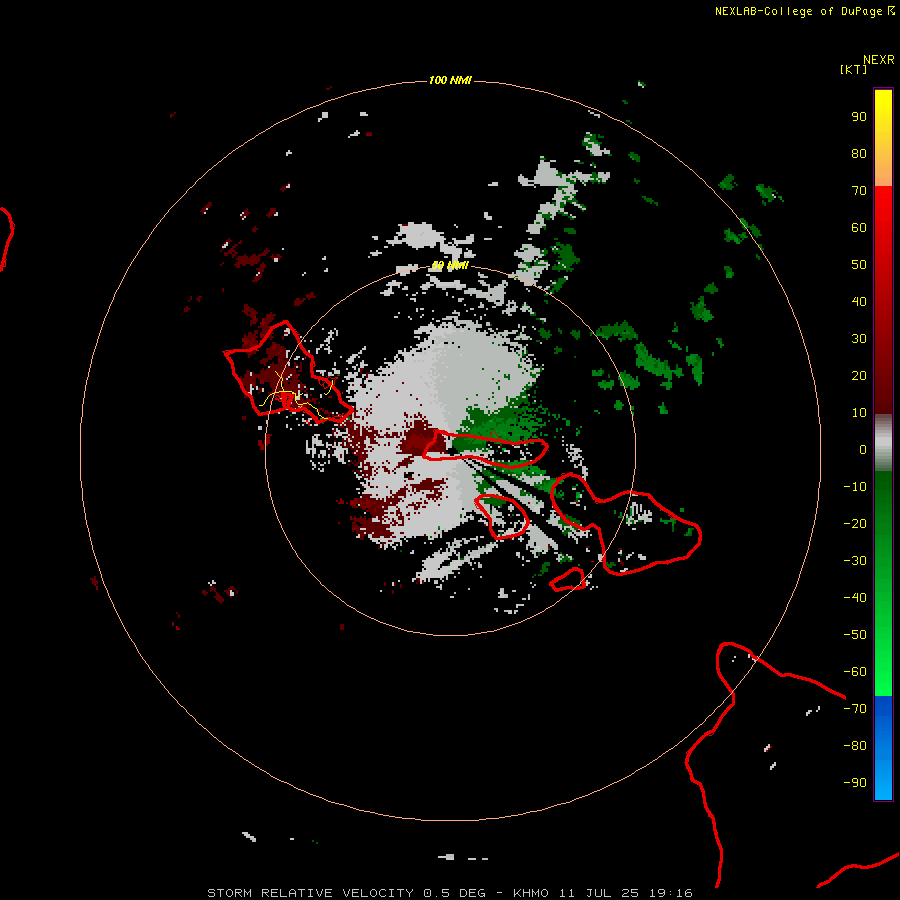
Task: Click the 0 value on velocity scale
Action: pyautogui.click(x=863, y=450)
